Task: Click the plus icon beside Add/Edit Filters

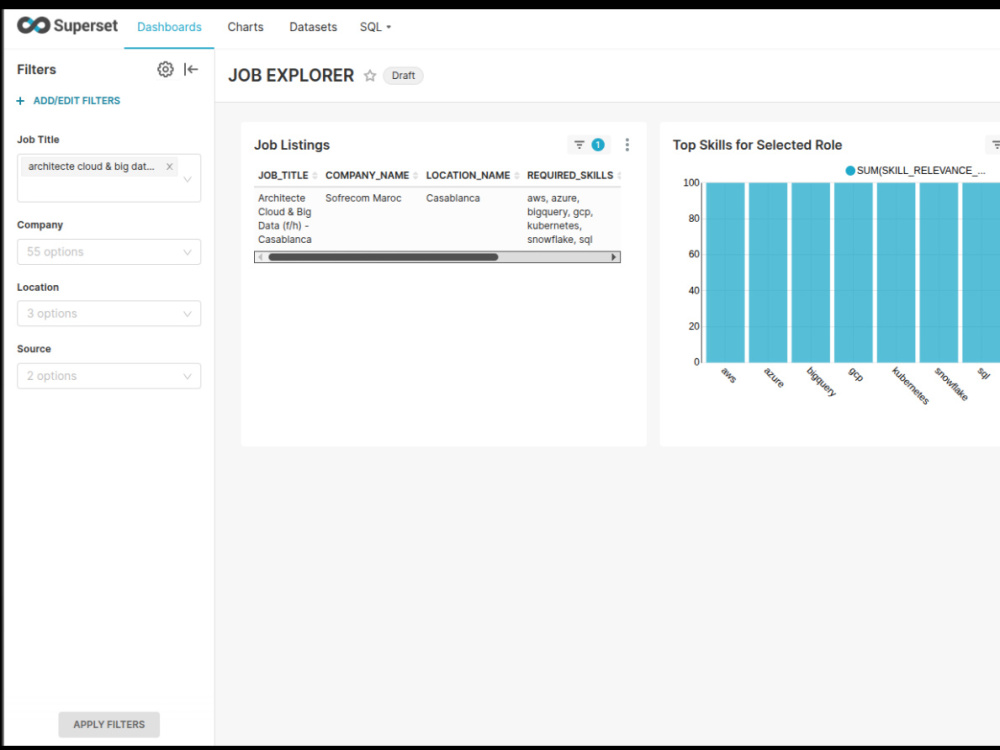Action: point(20,101)
